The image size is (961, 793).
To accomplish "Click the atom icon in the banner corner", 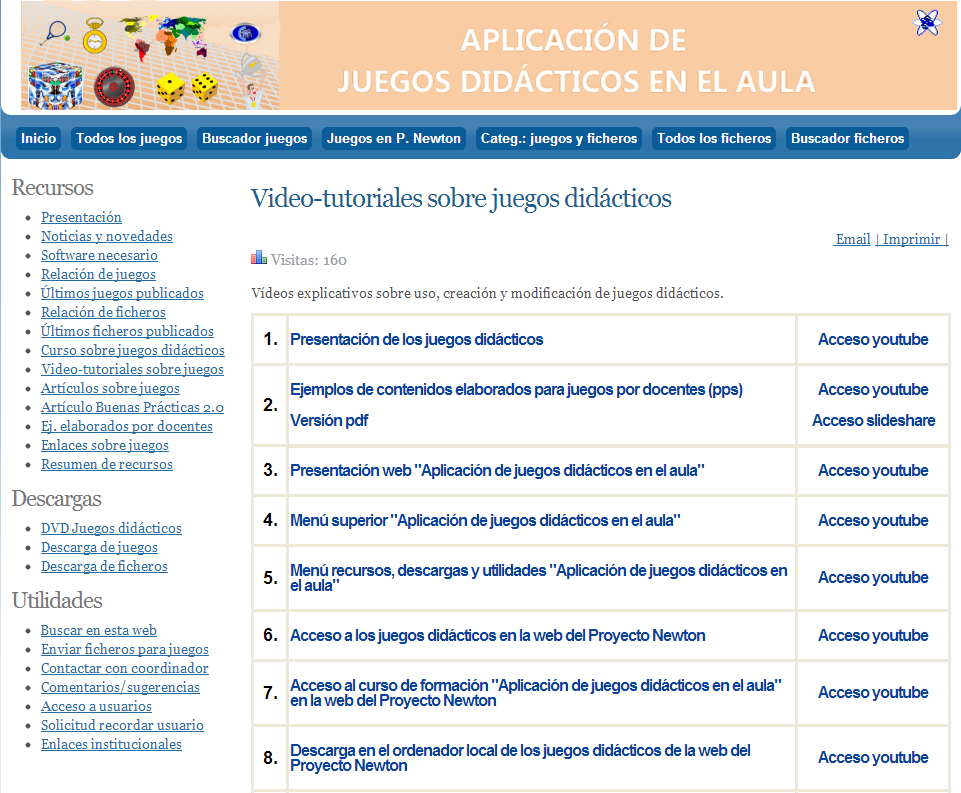I will tap(927, 22).
